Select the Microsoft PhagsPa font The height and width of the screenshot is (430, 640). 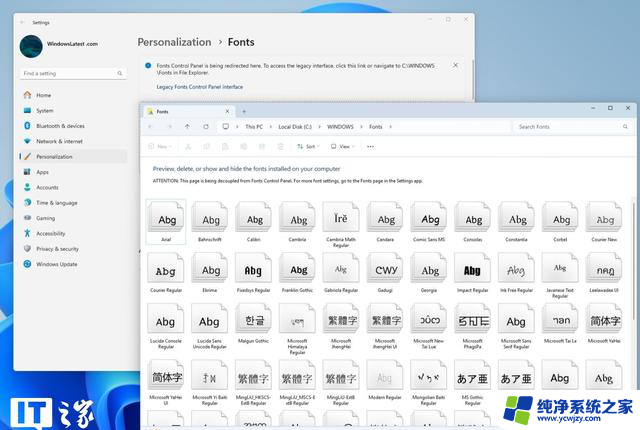pyautogui.click(x=473, y=326)
